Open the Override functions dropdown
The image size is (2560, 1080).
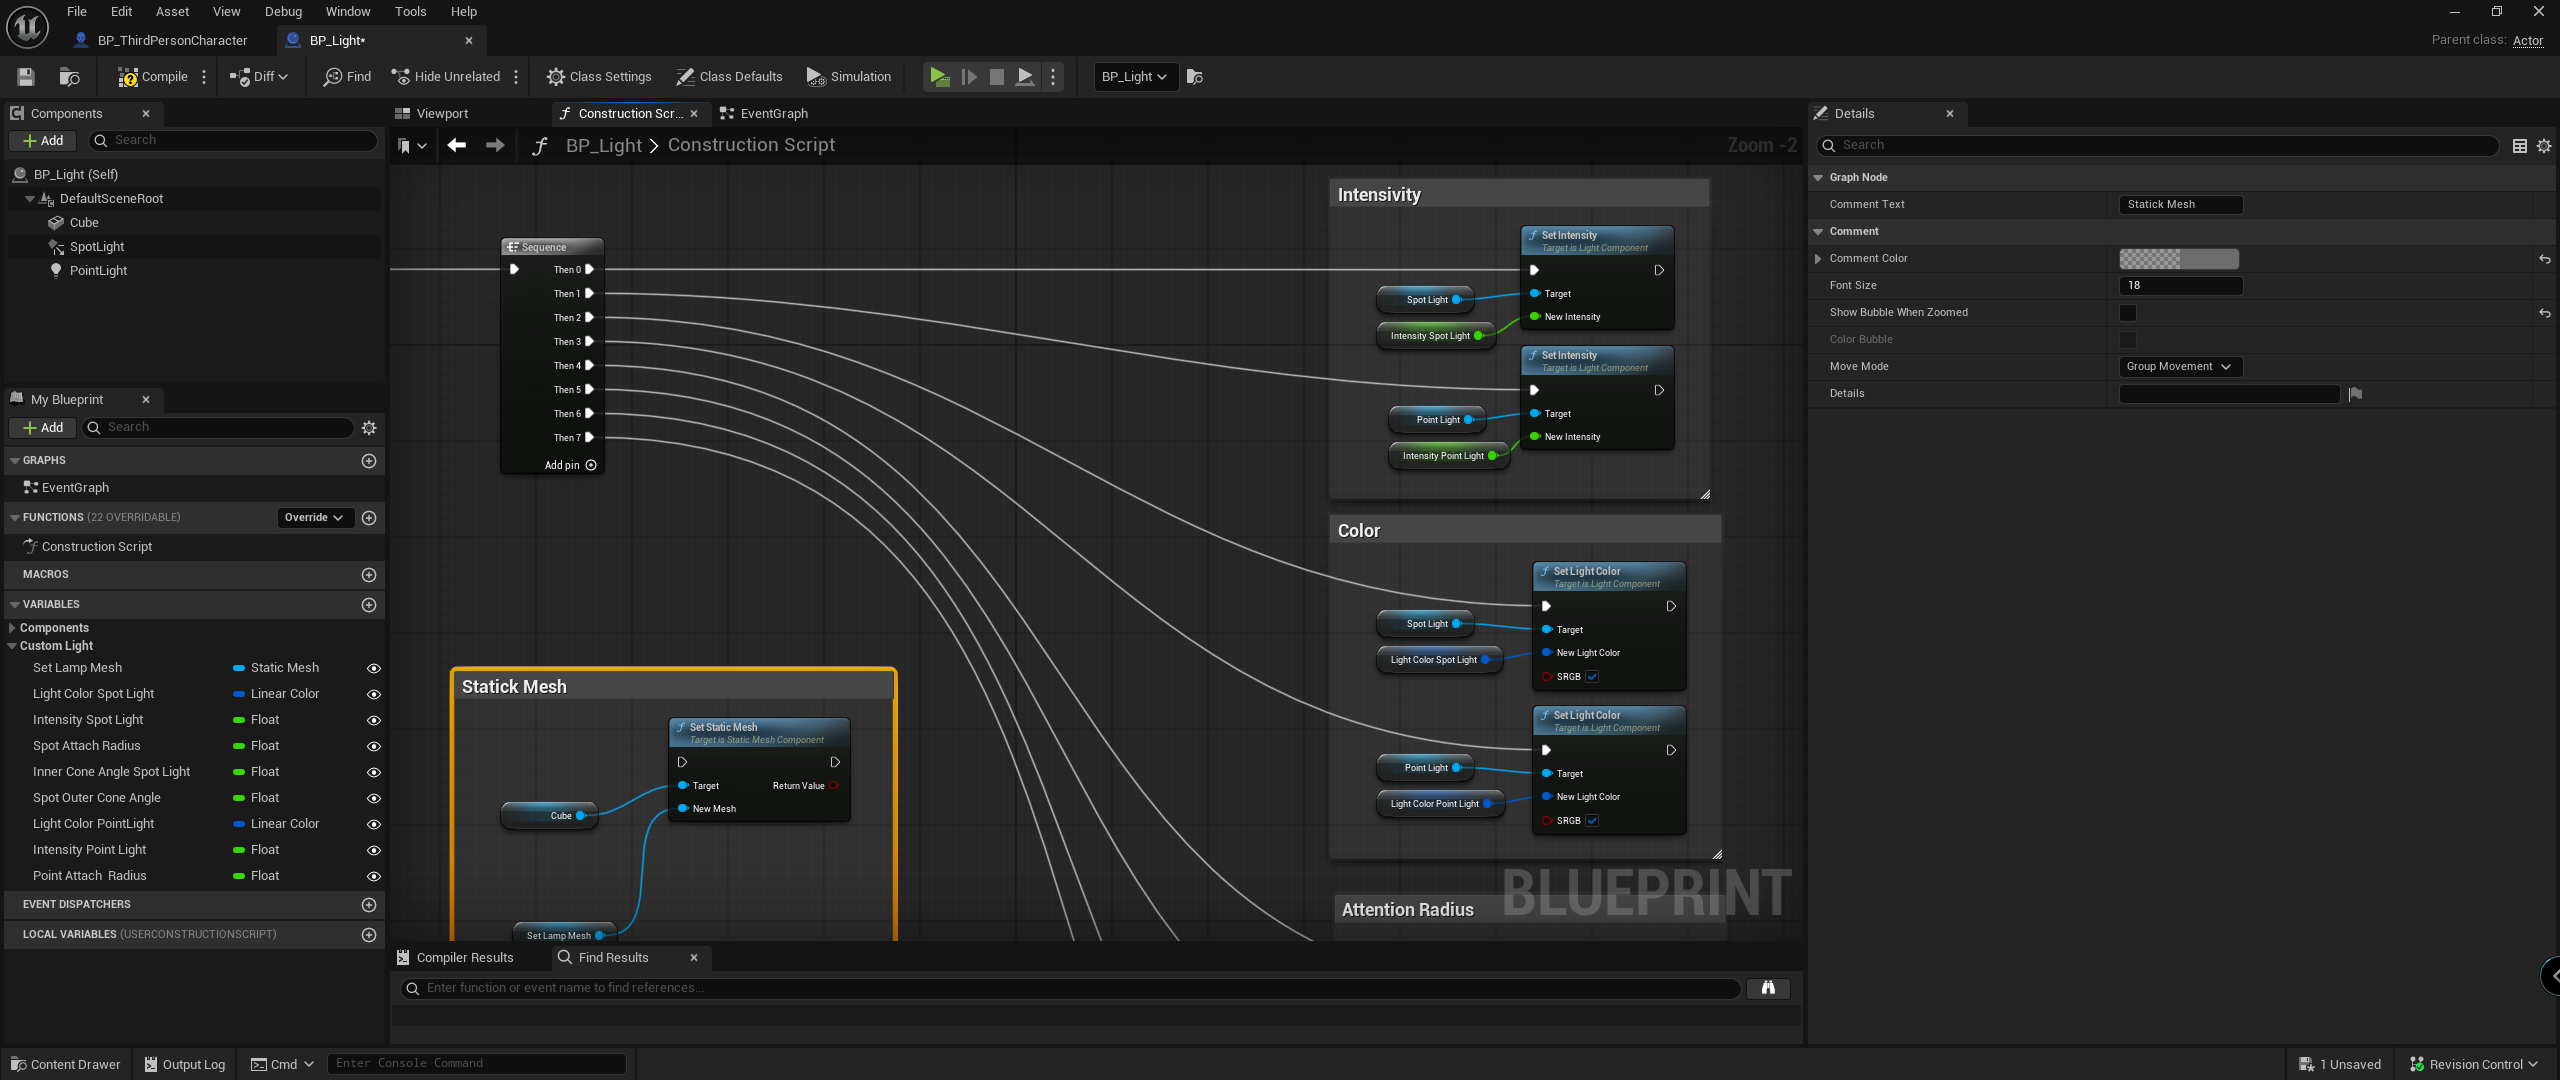314,518
